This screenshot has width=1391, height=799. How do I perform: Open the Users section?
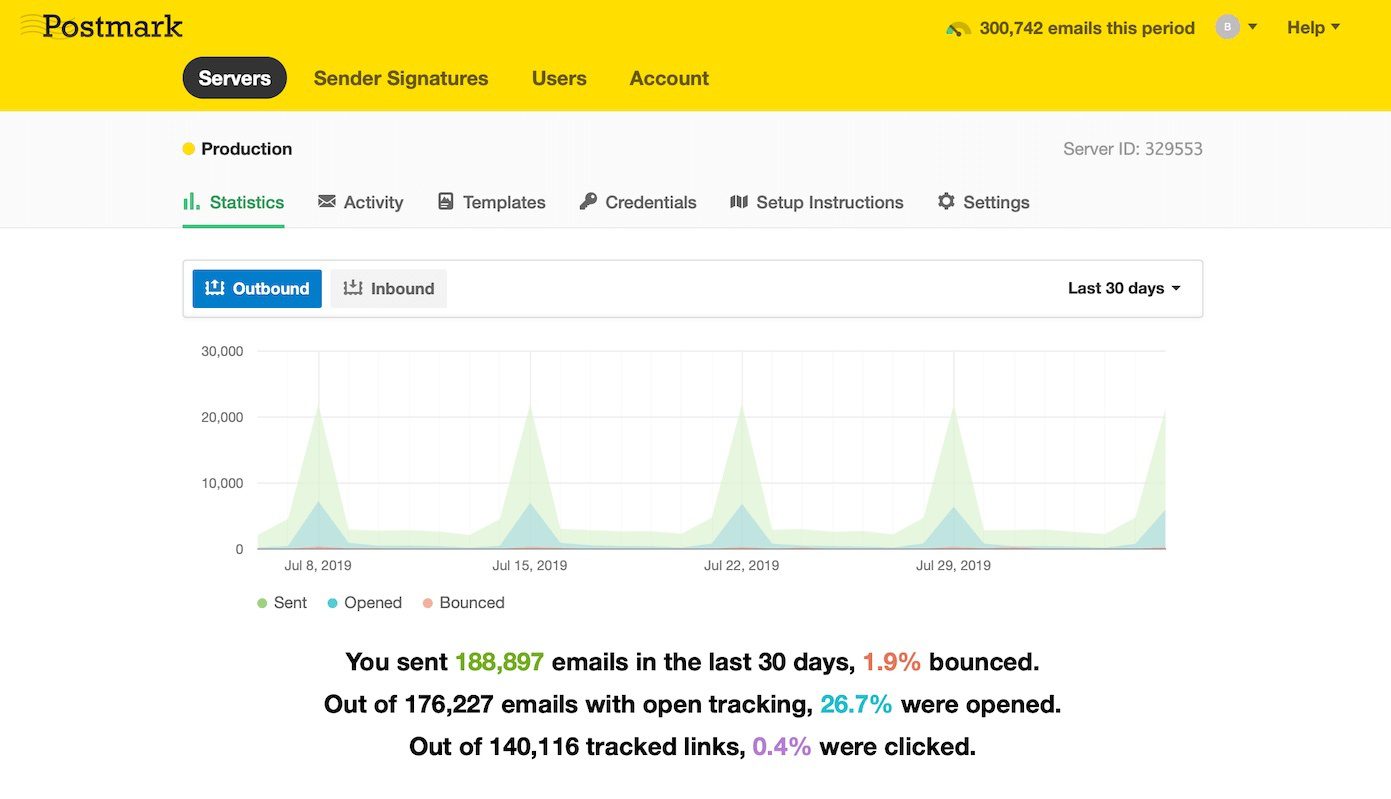pos(559,78)
